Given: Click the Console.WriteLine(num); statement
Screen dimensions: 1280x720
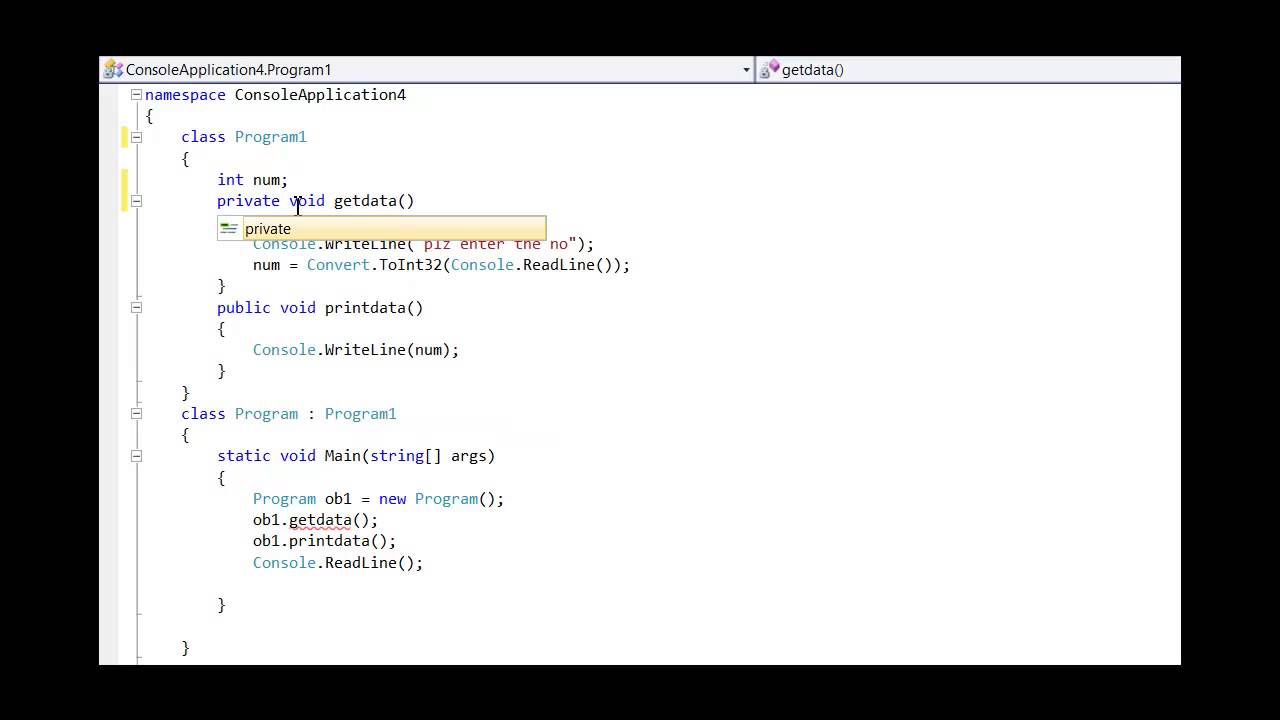Looking at the screenshot, I should [356, 350].
